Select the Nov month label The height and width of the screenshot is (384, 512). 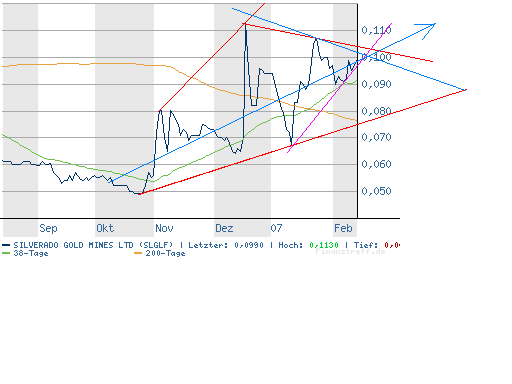pyautogui.click(x=164, y=228)
